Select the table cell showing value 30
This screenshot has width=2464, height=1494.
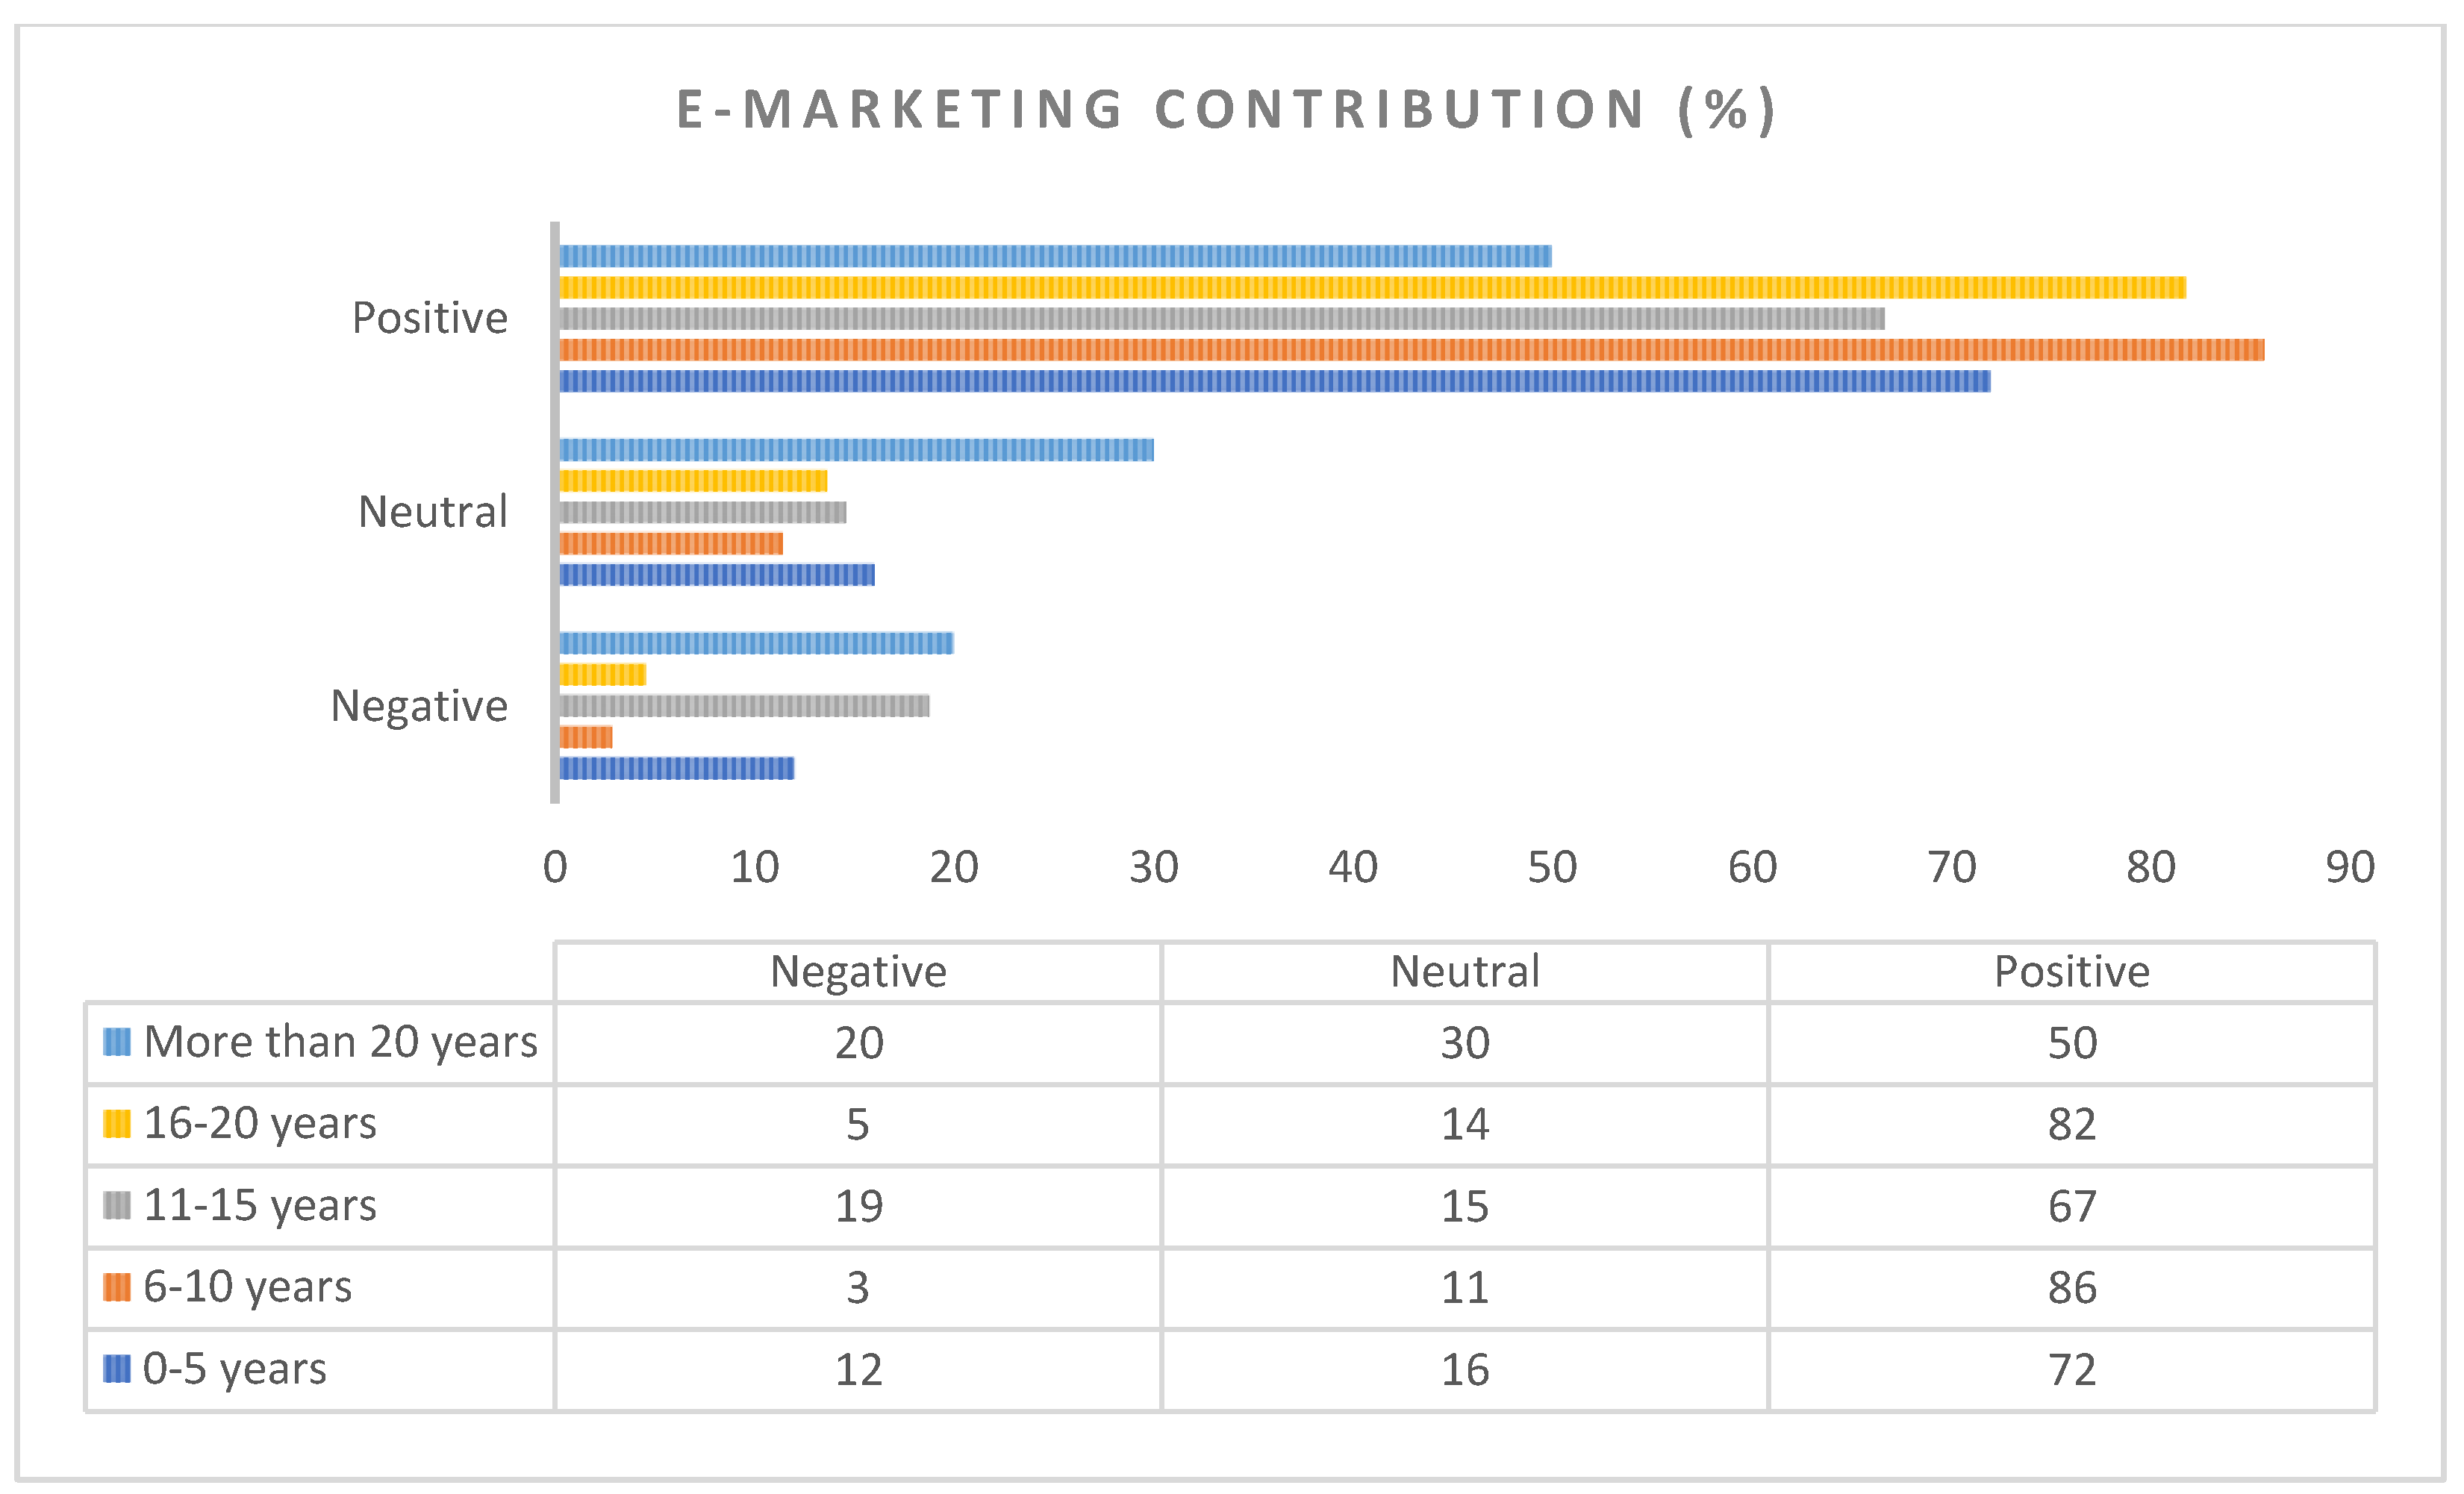point(1464,1043)
